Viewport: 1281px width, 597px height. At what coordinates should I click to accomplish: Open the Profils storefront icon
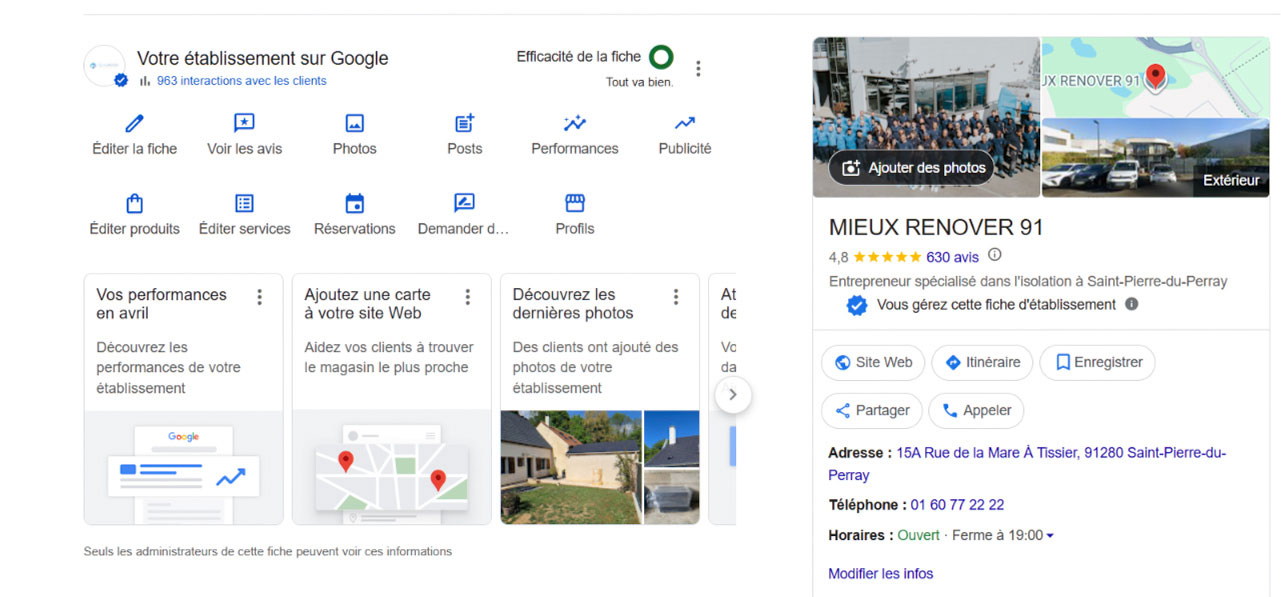pos(574,204)
